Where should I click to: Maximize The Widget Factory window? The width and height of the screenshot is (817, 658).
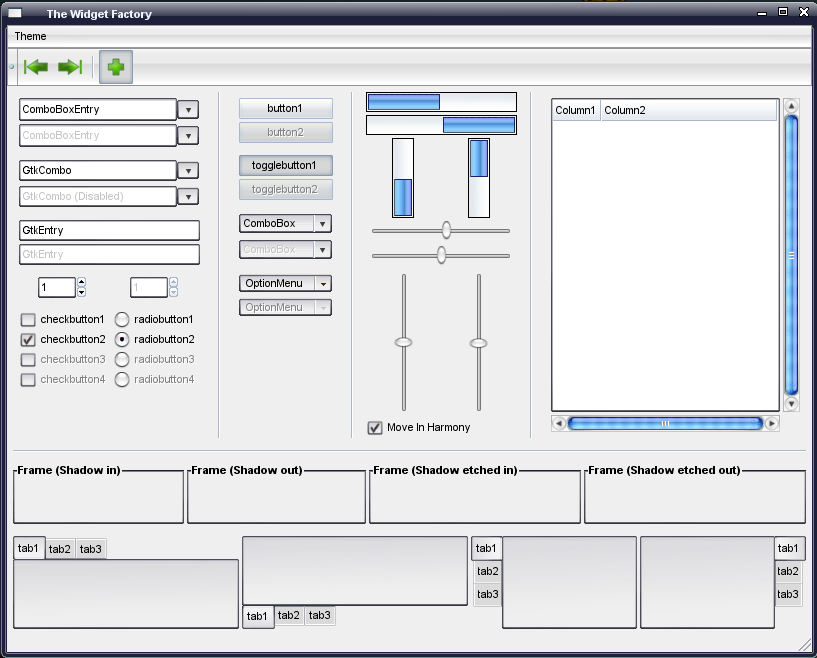(x=783, y=11)
